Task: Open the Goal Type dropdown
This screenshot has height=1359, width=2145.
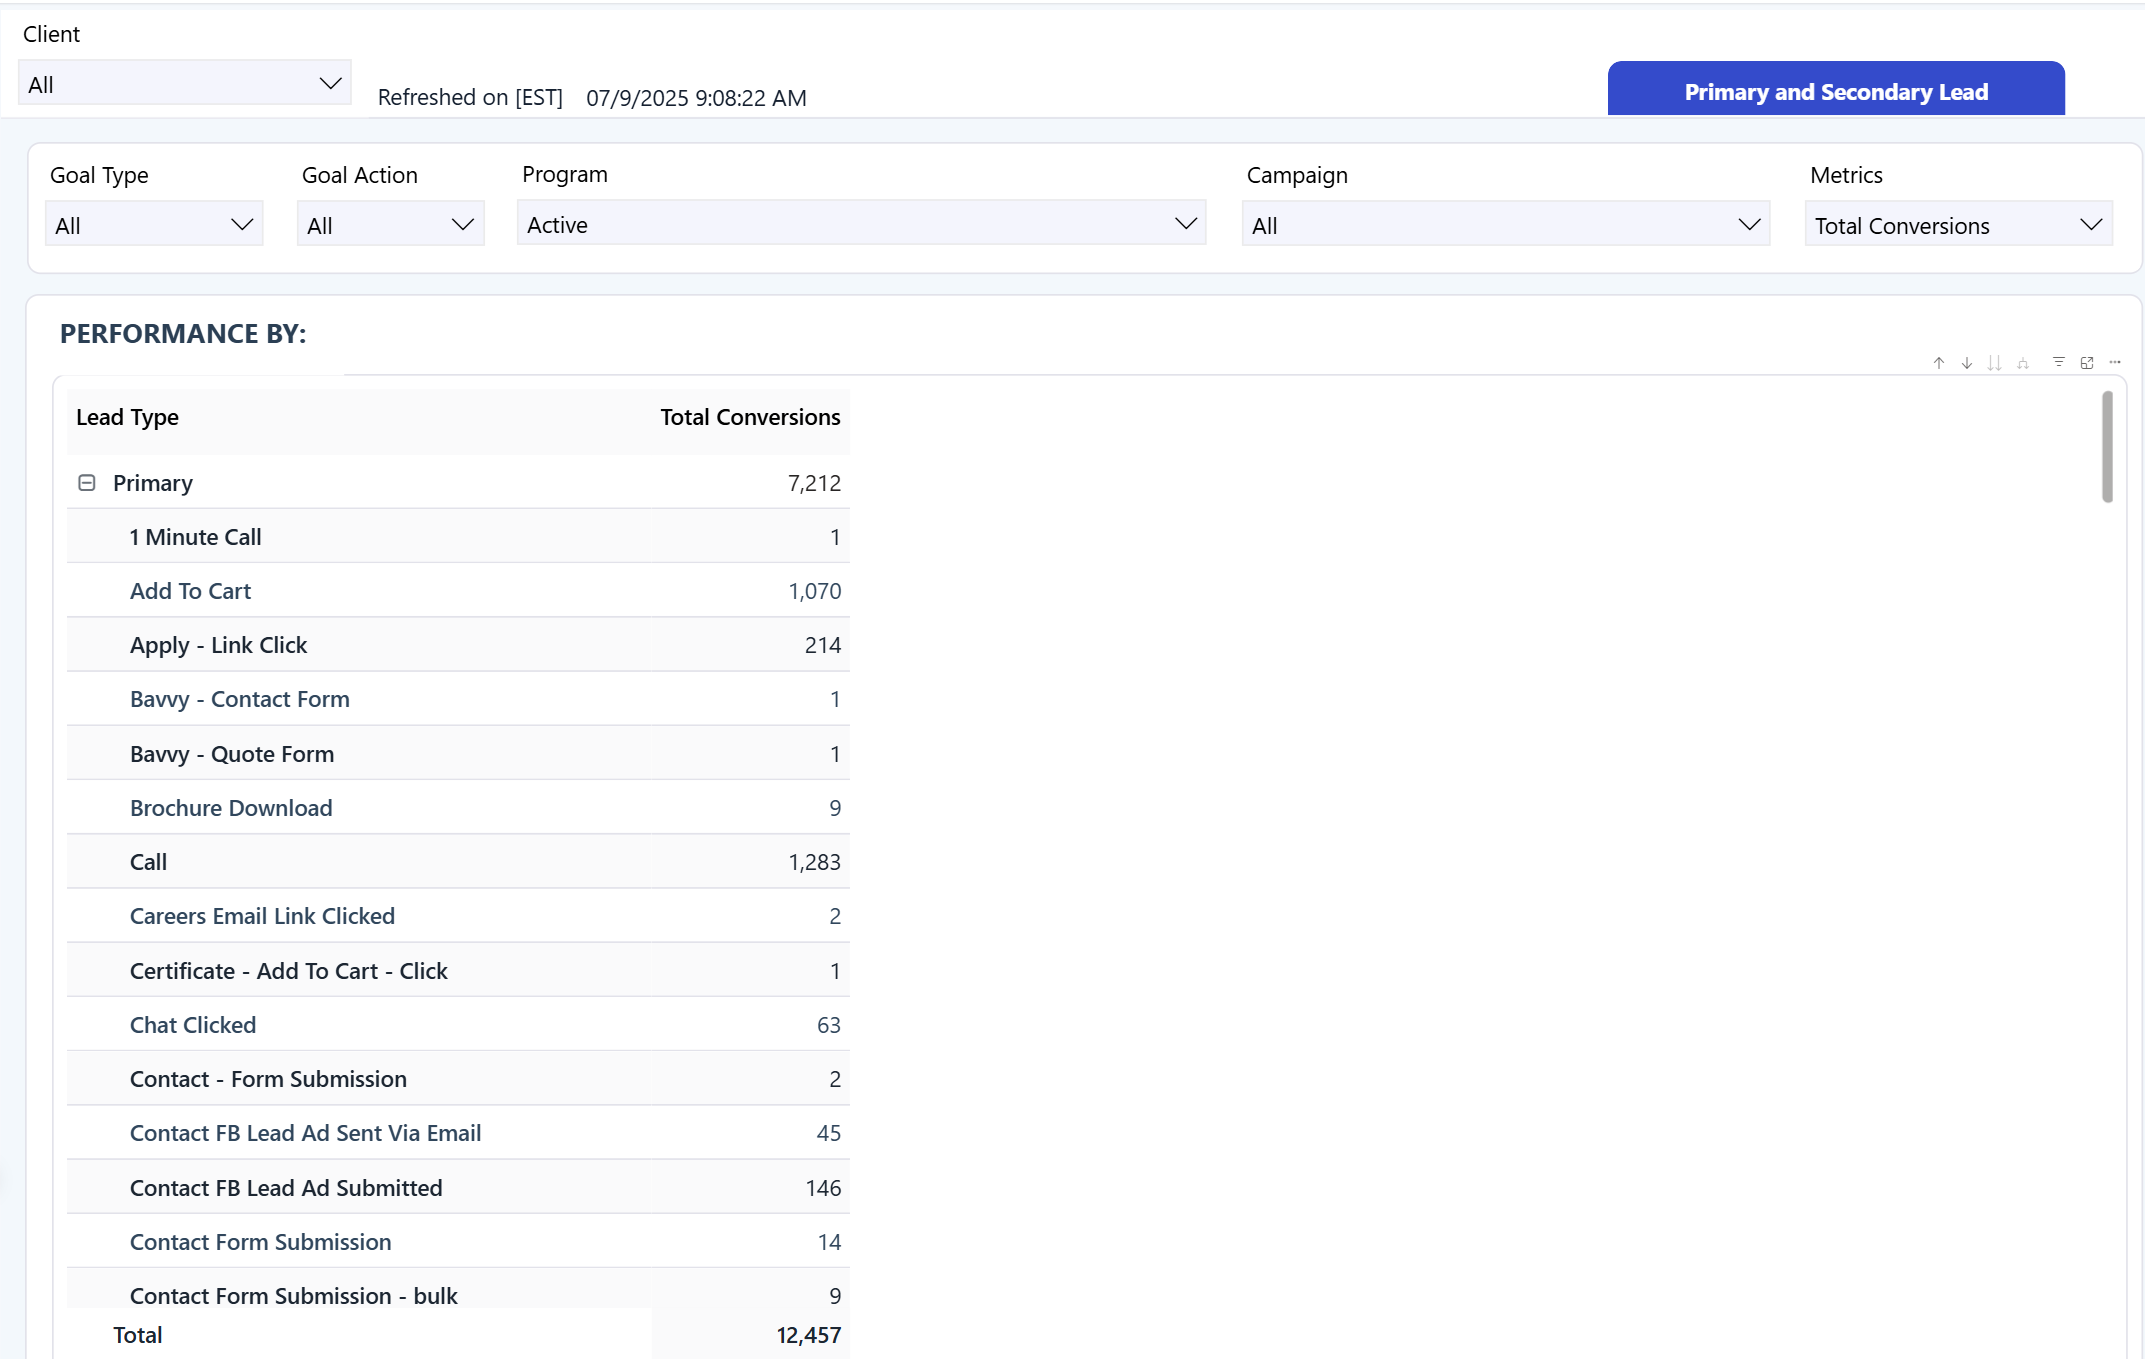Action: [154, 225]
